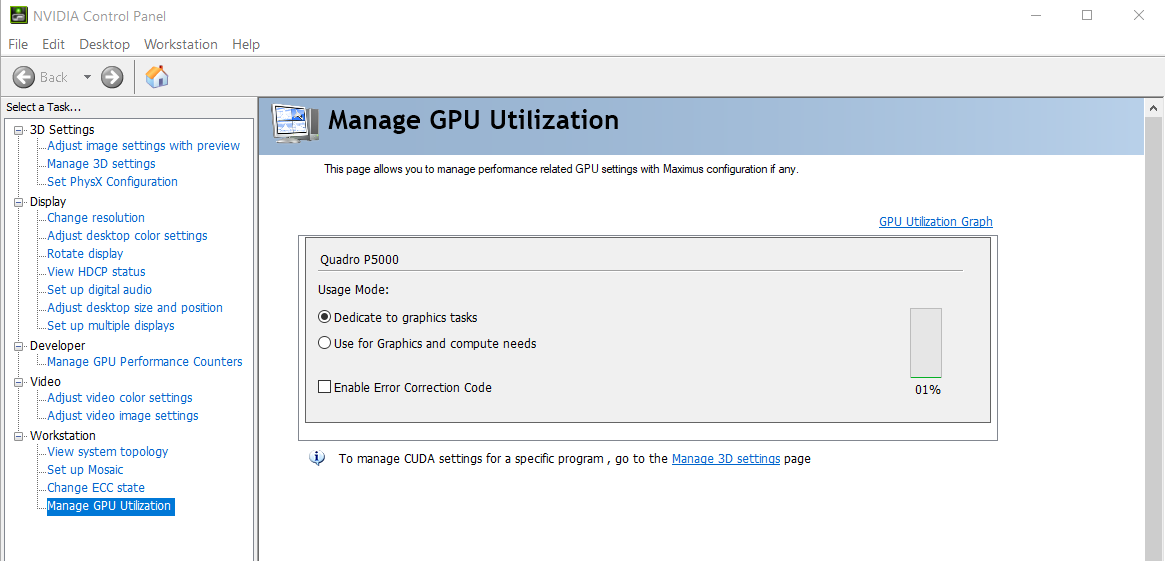Viewport: 1165px width, 561px height.
Task: Open the File menu
Action: pyautogui.click(x=18, y=45)
